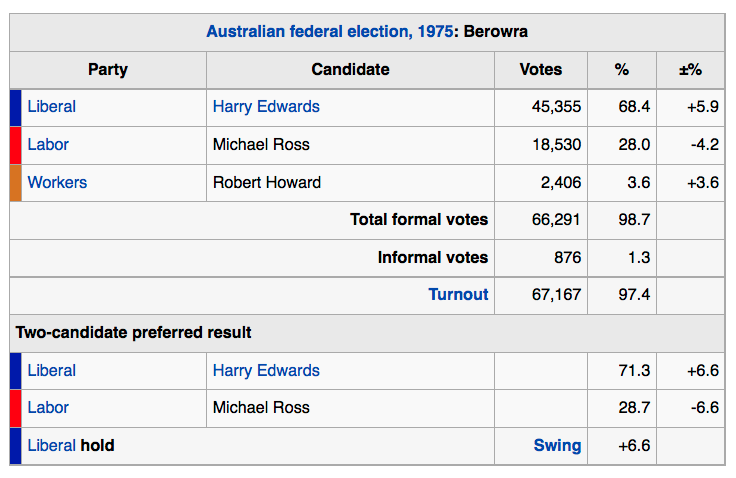Open the Swing link
Image resolution: width=736 pixels, height=478 pixels.
[x=557, y=446]
